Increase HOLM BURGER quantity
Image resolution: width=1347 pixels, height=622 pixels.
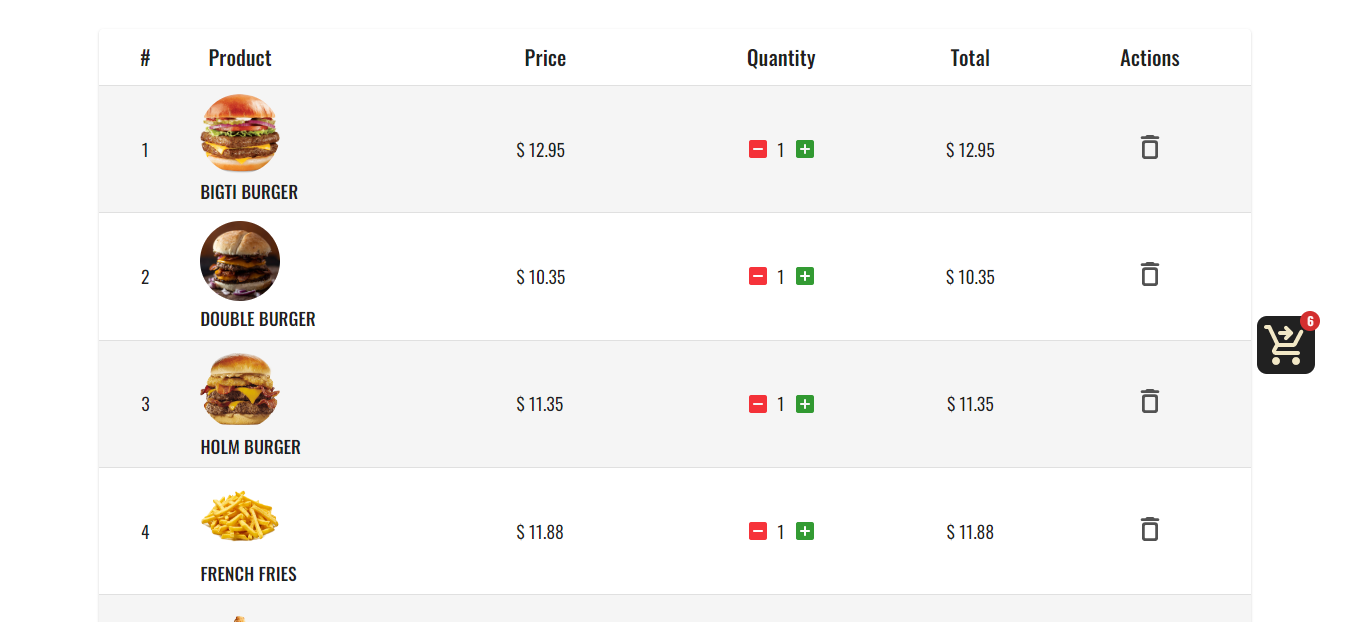804,403
